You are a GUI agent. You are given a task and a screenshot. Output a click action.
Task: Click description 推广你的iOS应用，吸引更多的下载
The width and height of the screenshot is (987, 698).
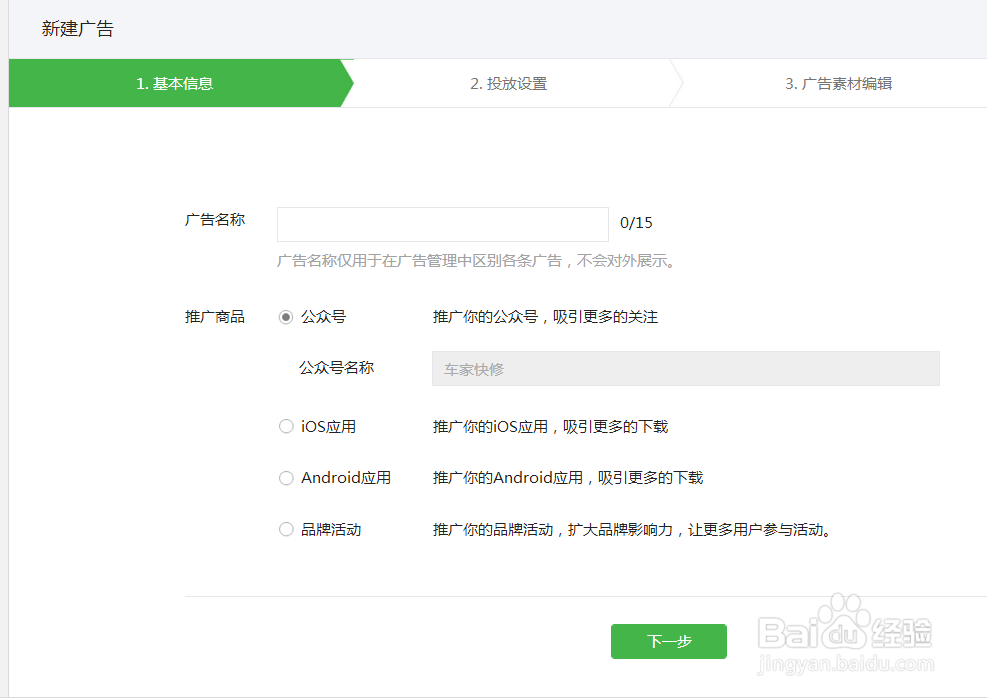click(550, 427)
